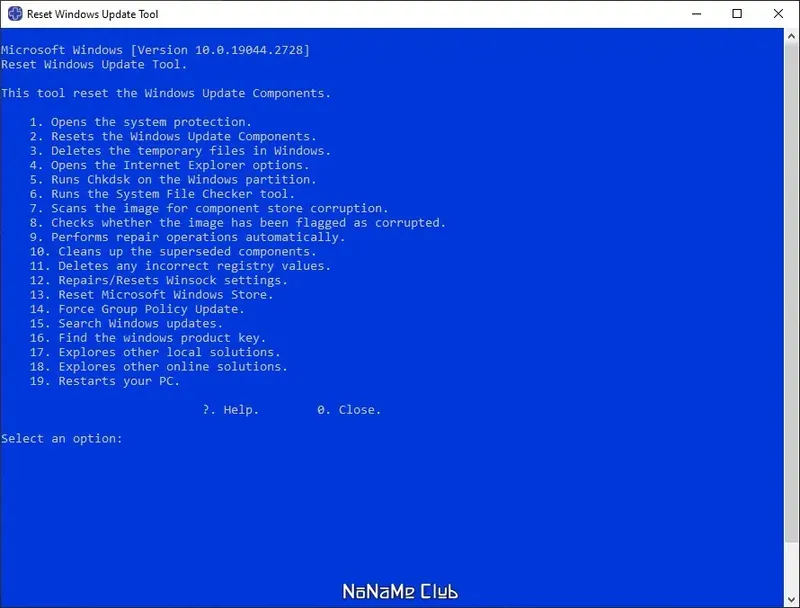This screenshot has height=608, width=800.
Task: Click option 19 'Restarts your PC.'
Action: click(x=105, y=381)
